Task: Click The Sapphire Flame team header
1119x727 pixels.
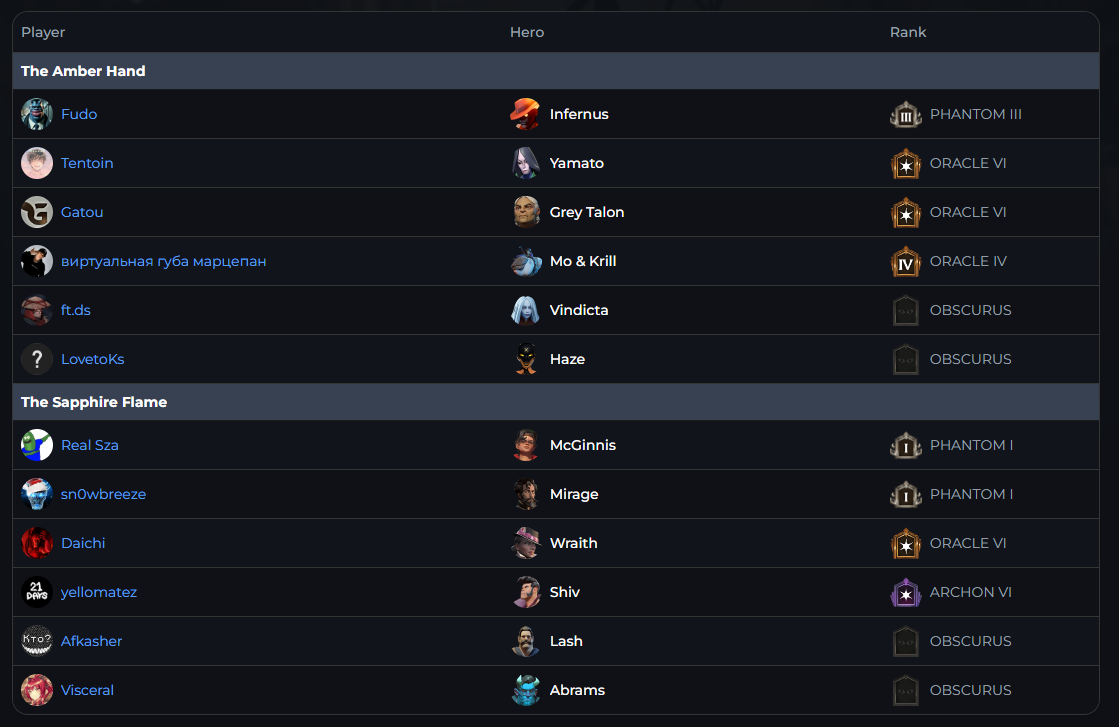Action: click(x=94, y=402)
